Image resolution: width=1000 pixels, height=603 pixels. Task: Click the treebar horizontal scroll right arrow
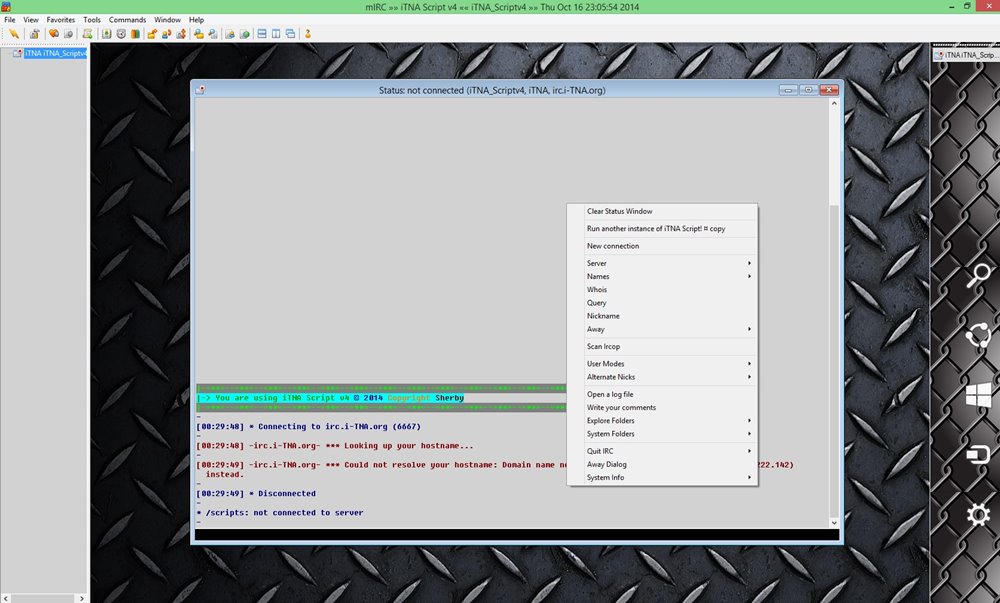tap(81, 598)
